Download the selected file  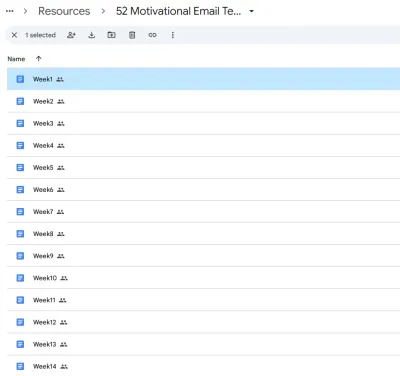tap(92, 35)
